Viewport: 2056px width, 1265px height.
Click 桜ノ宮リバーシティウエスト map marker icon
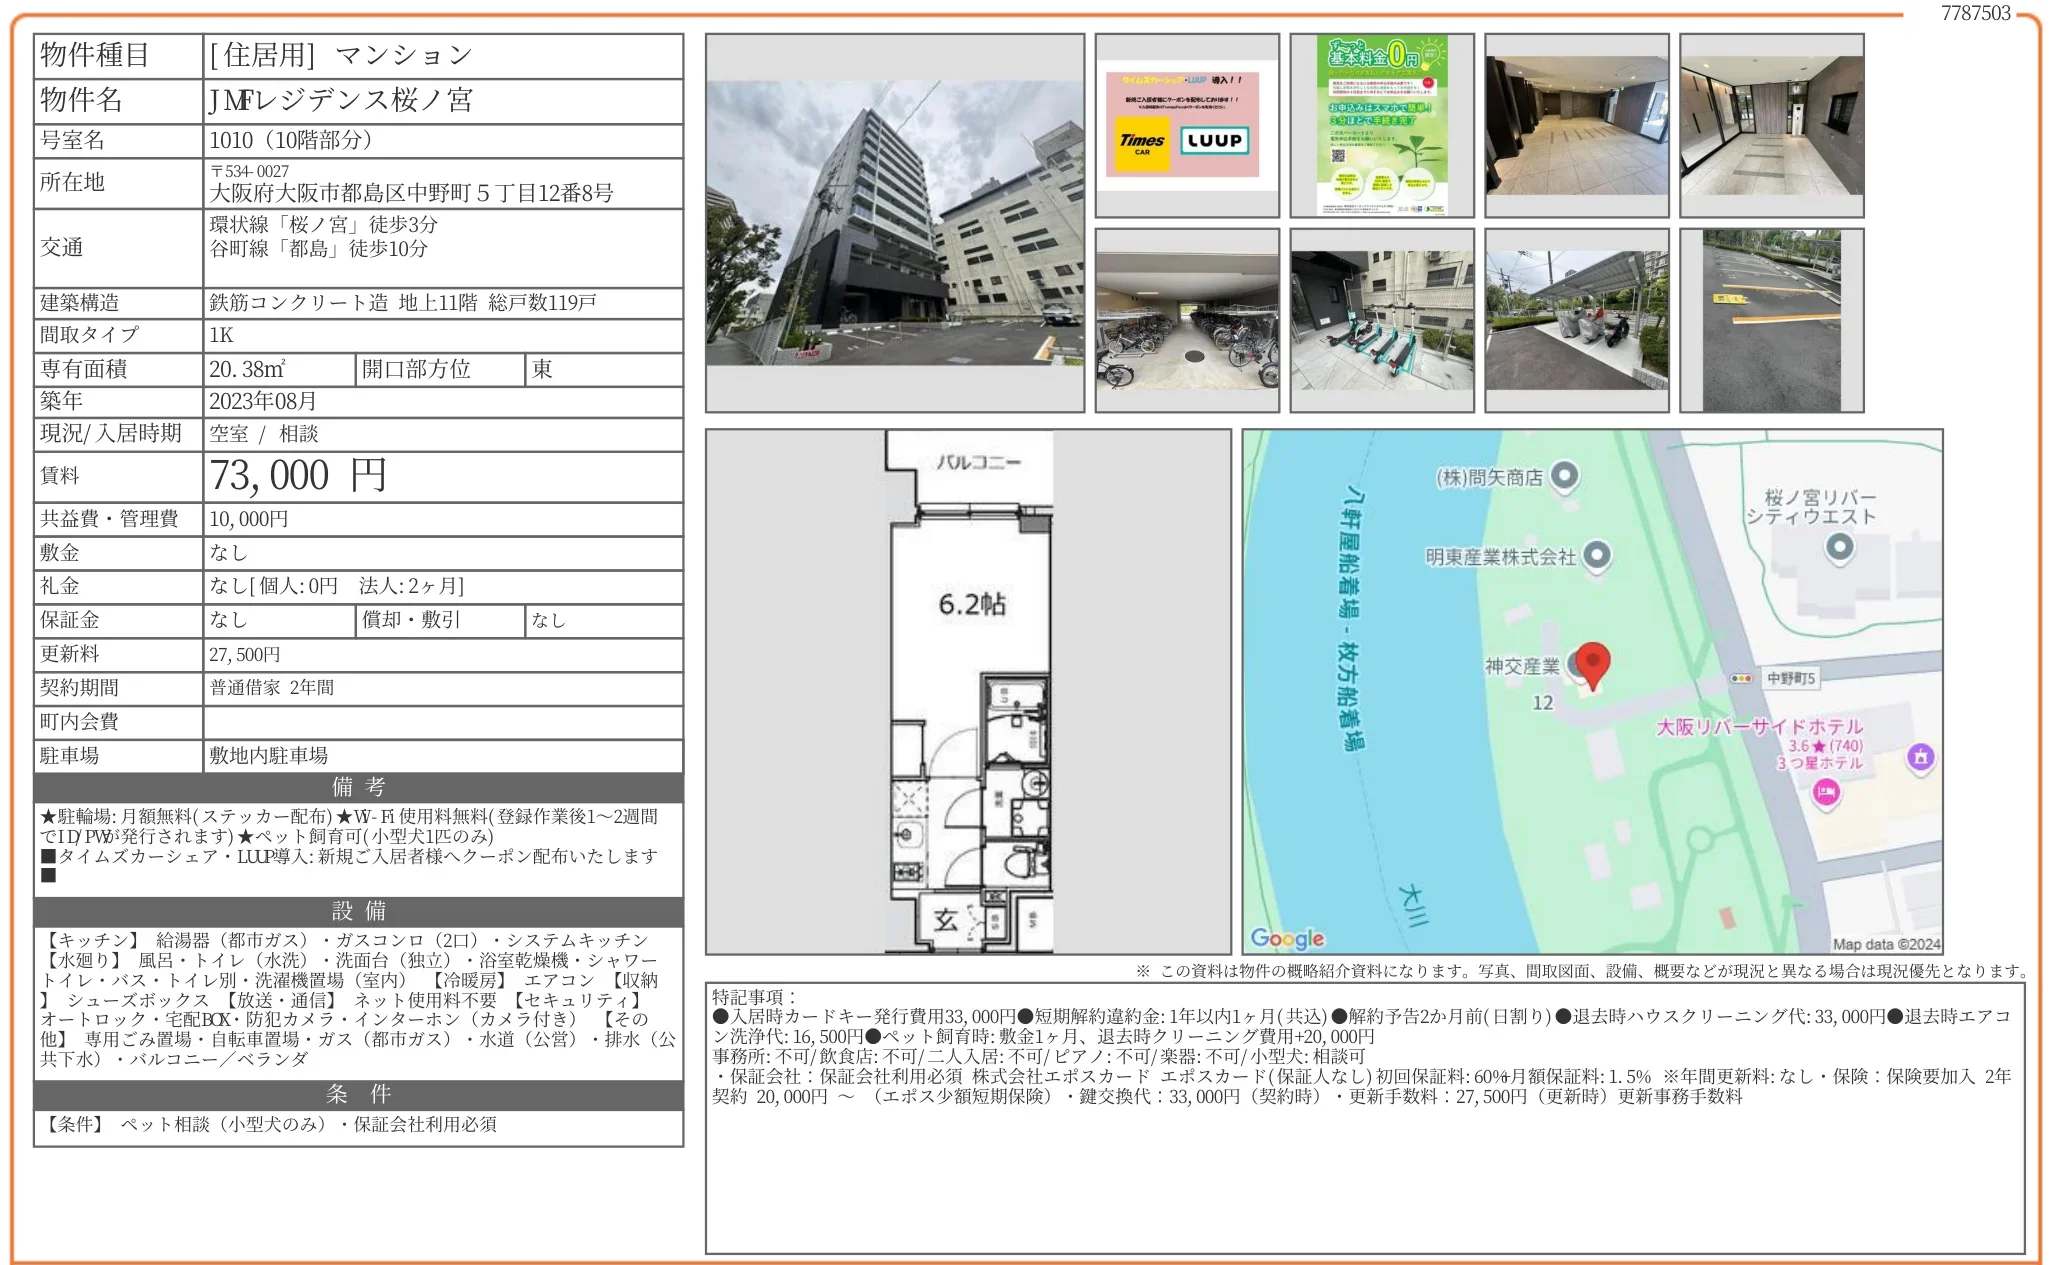coord(1839,546)
